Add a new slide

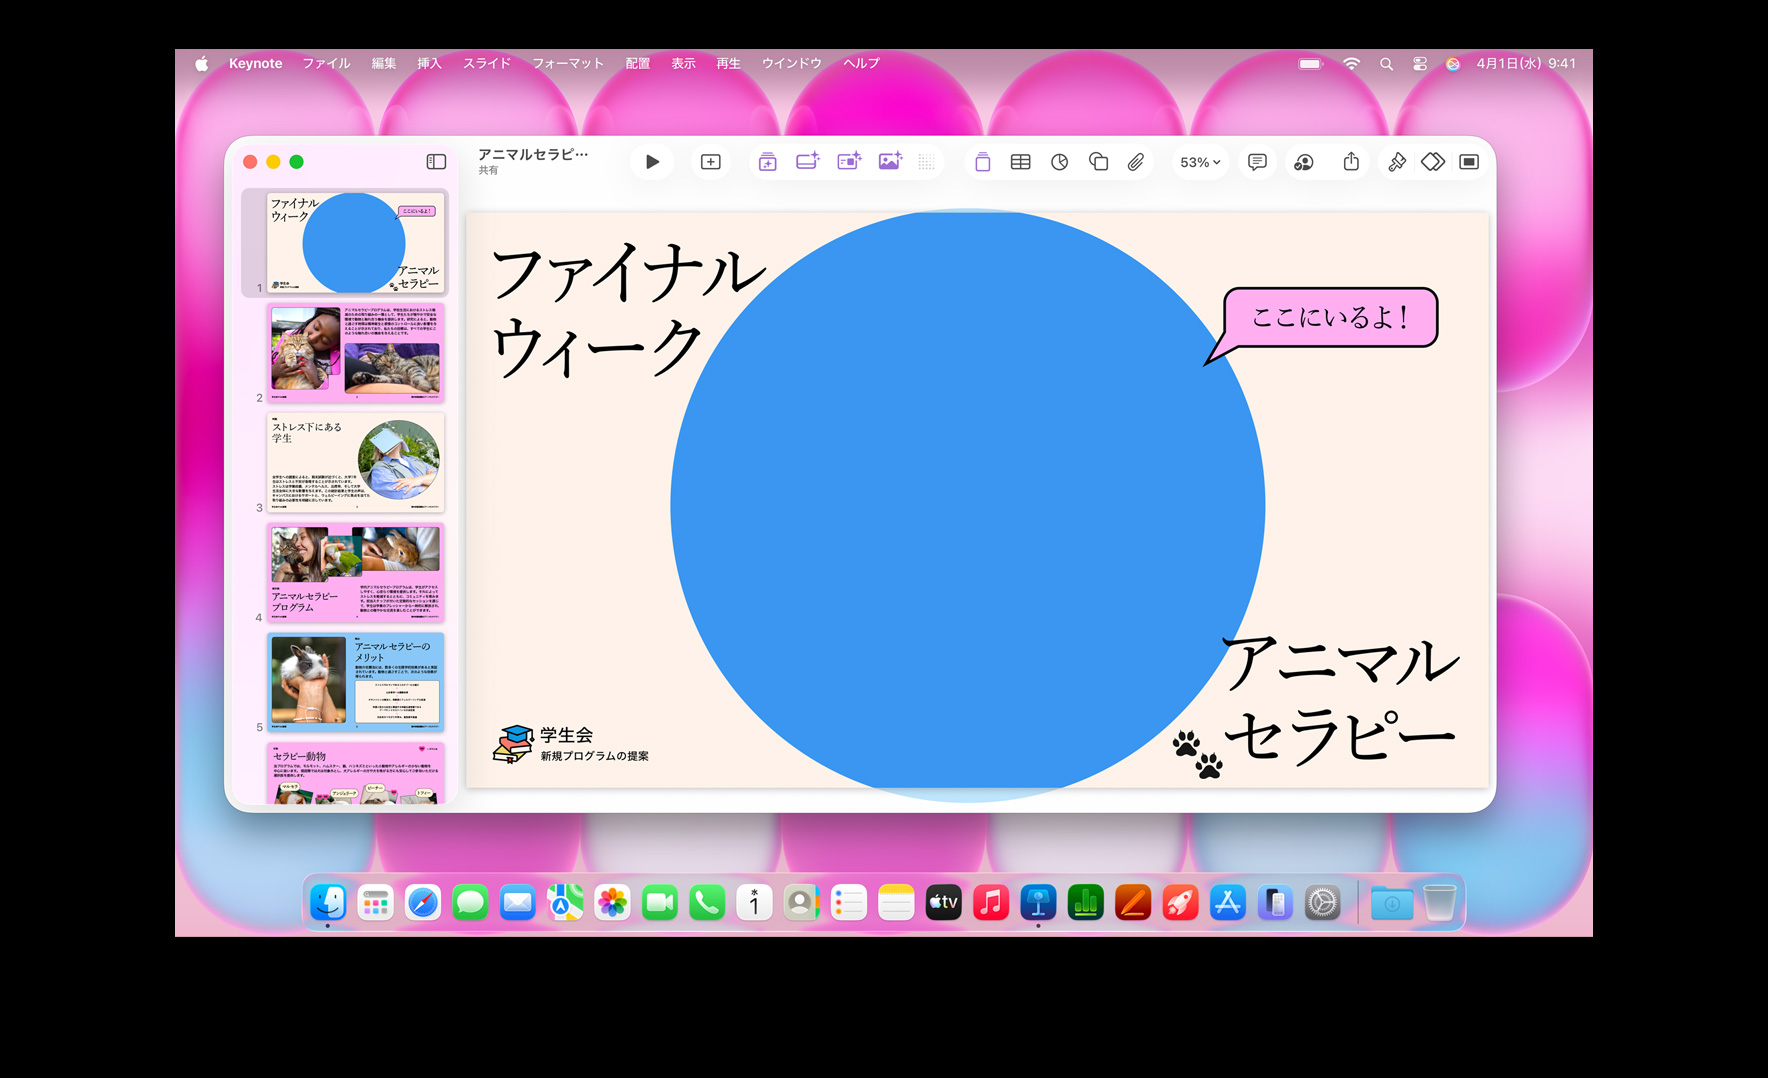(711, 162)
